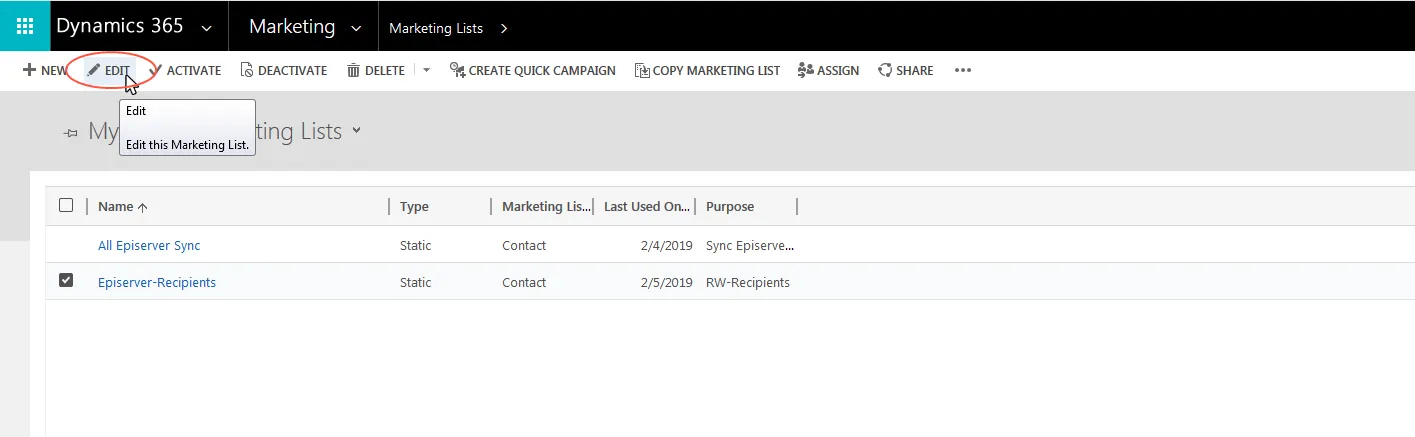Select the 2/4/2019 date cell
The height and width of the screenshot is (437, 1415).
(666, 245)
